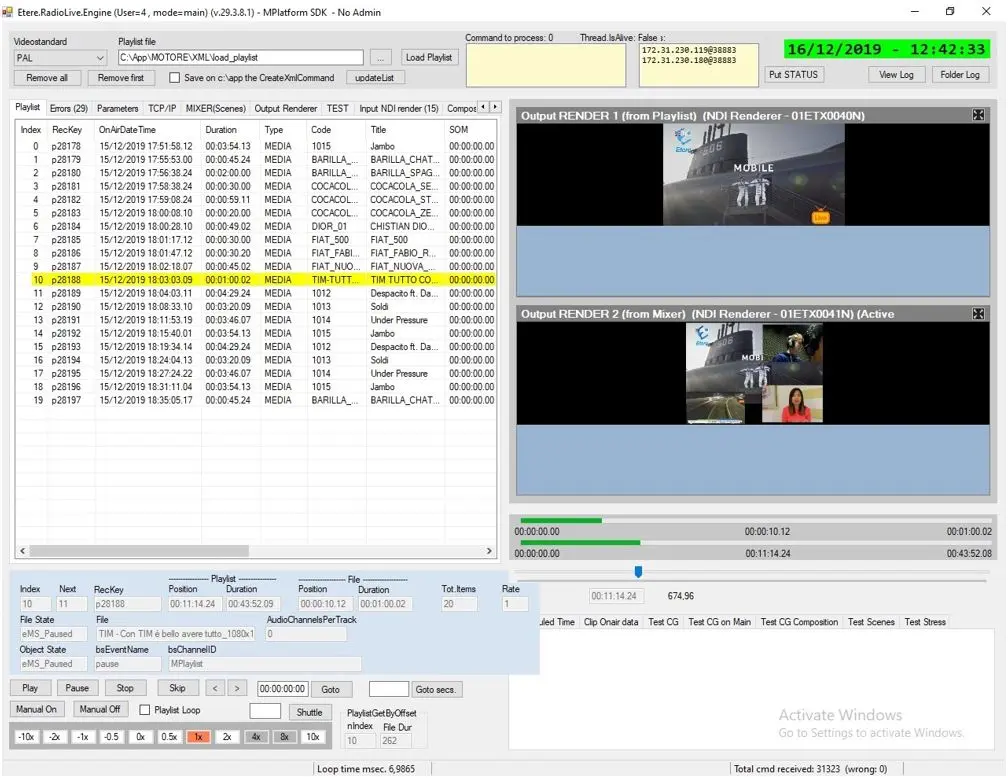1008x779 pixels.
Task: Close the Output RENDER 2 mixer preview
Action: (978, 314)
